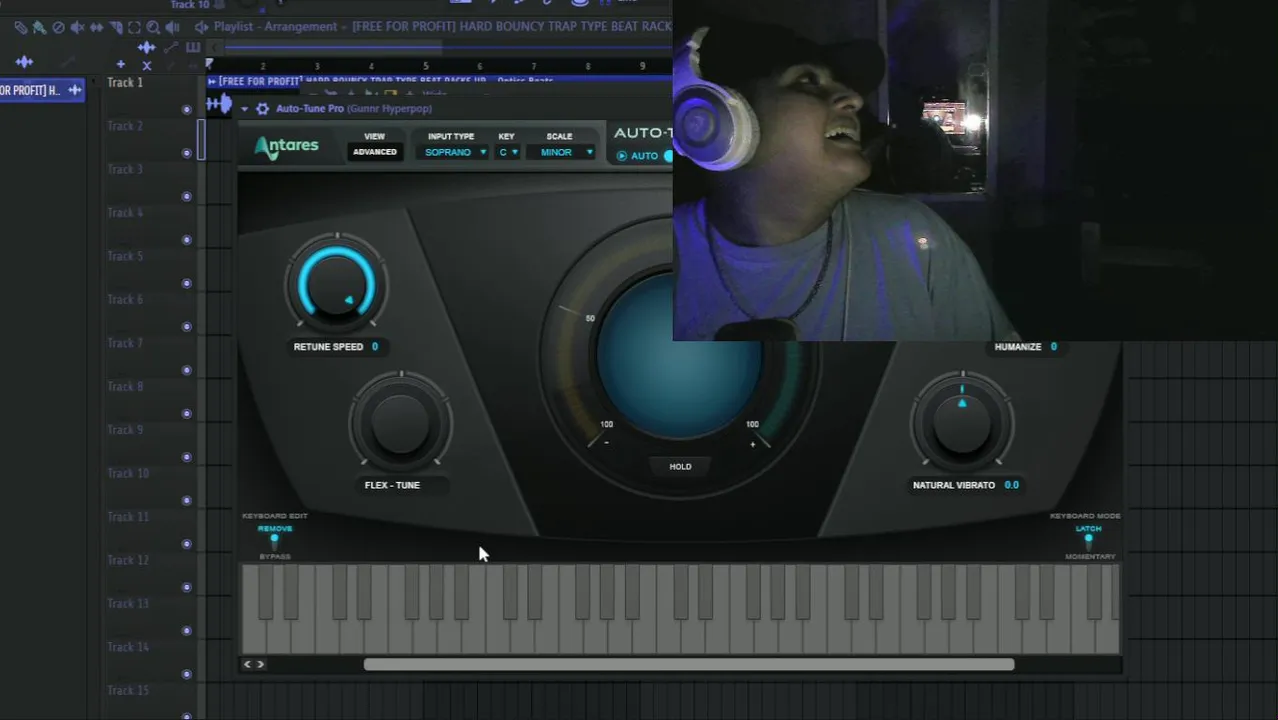The height and width of the screenshot is (720, 1278).
Task: Select the Mute tool in playlist toolbar
Action: tap(77, 28)
